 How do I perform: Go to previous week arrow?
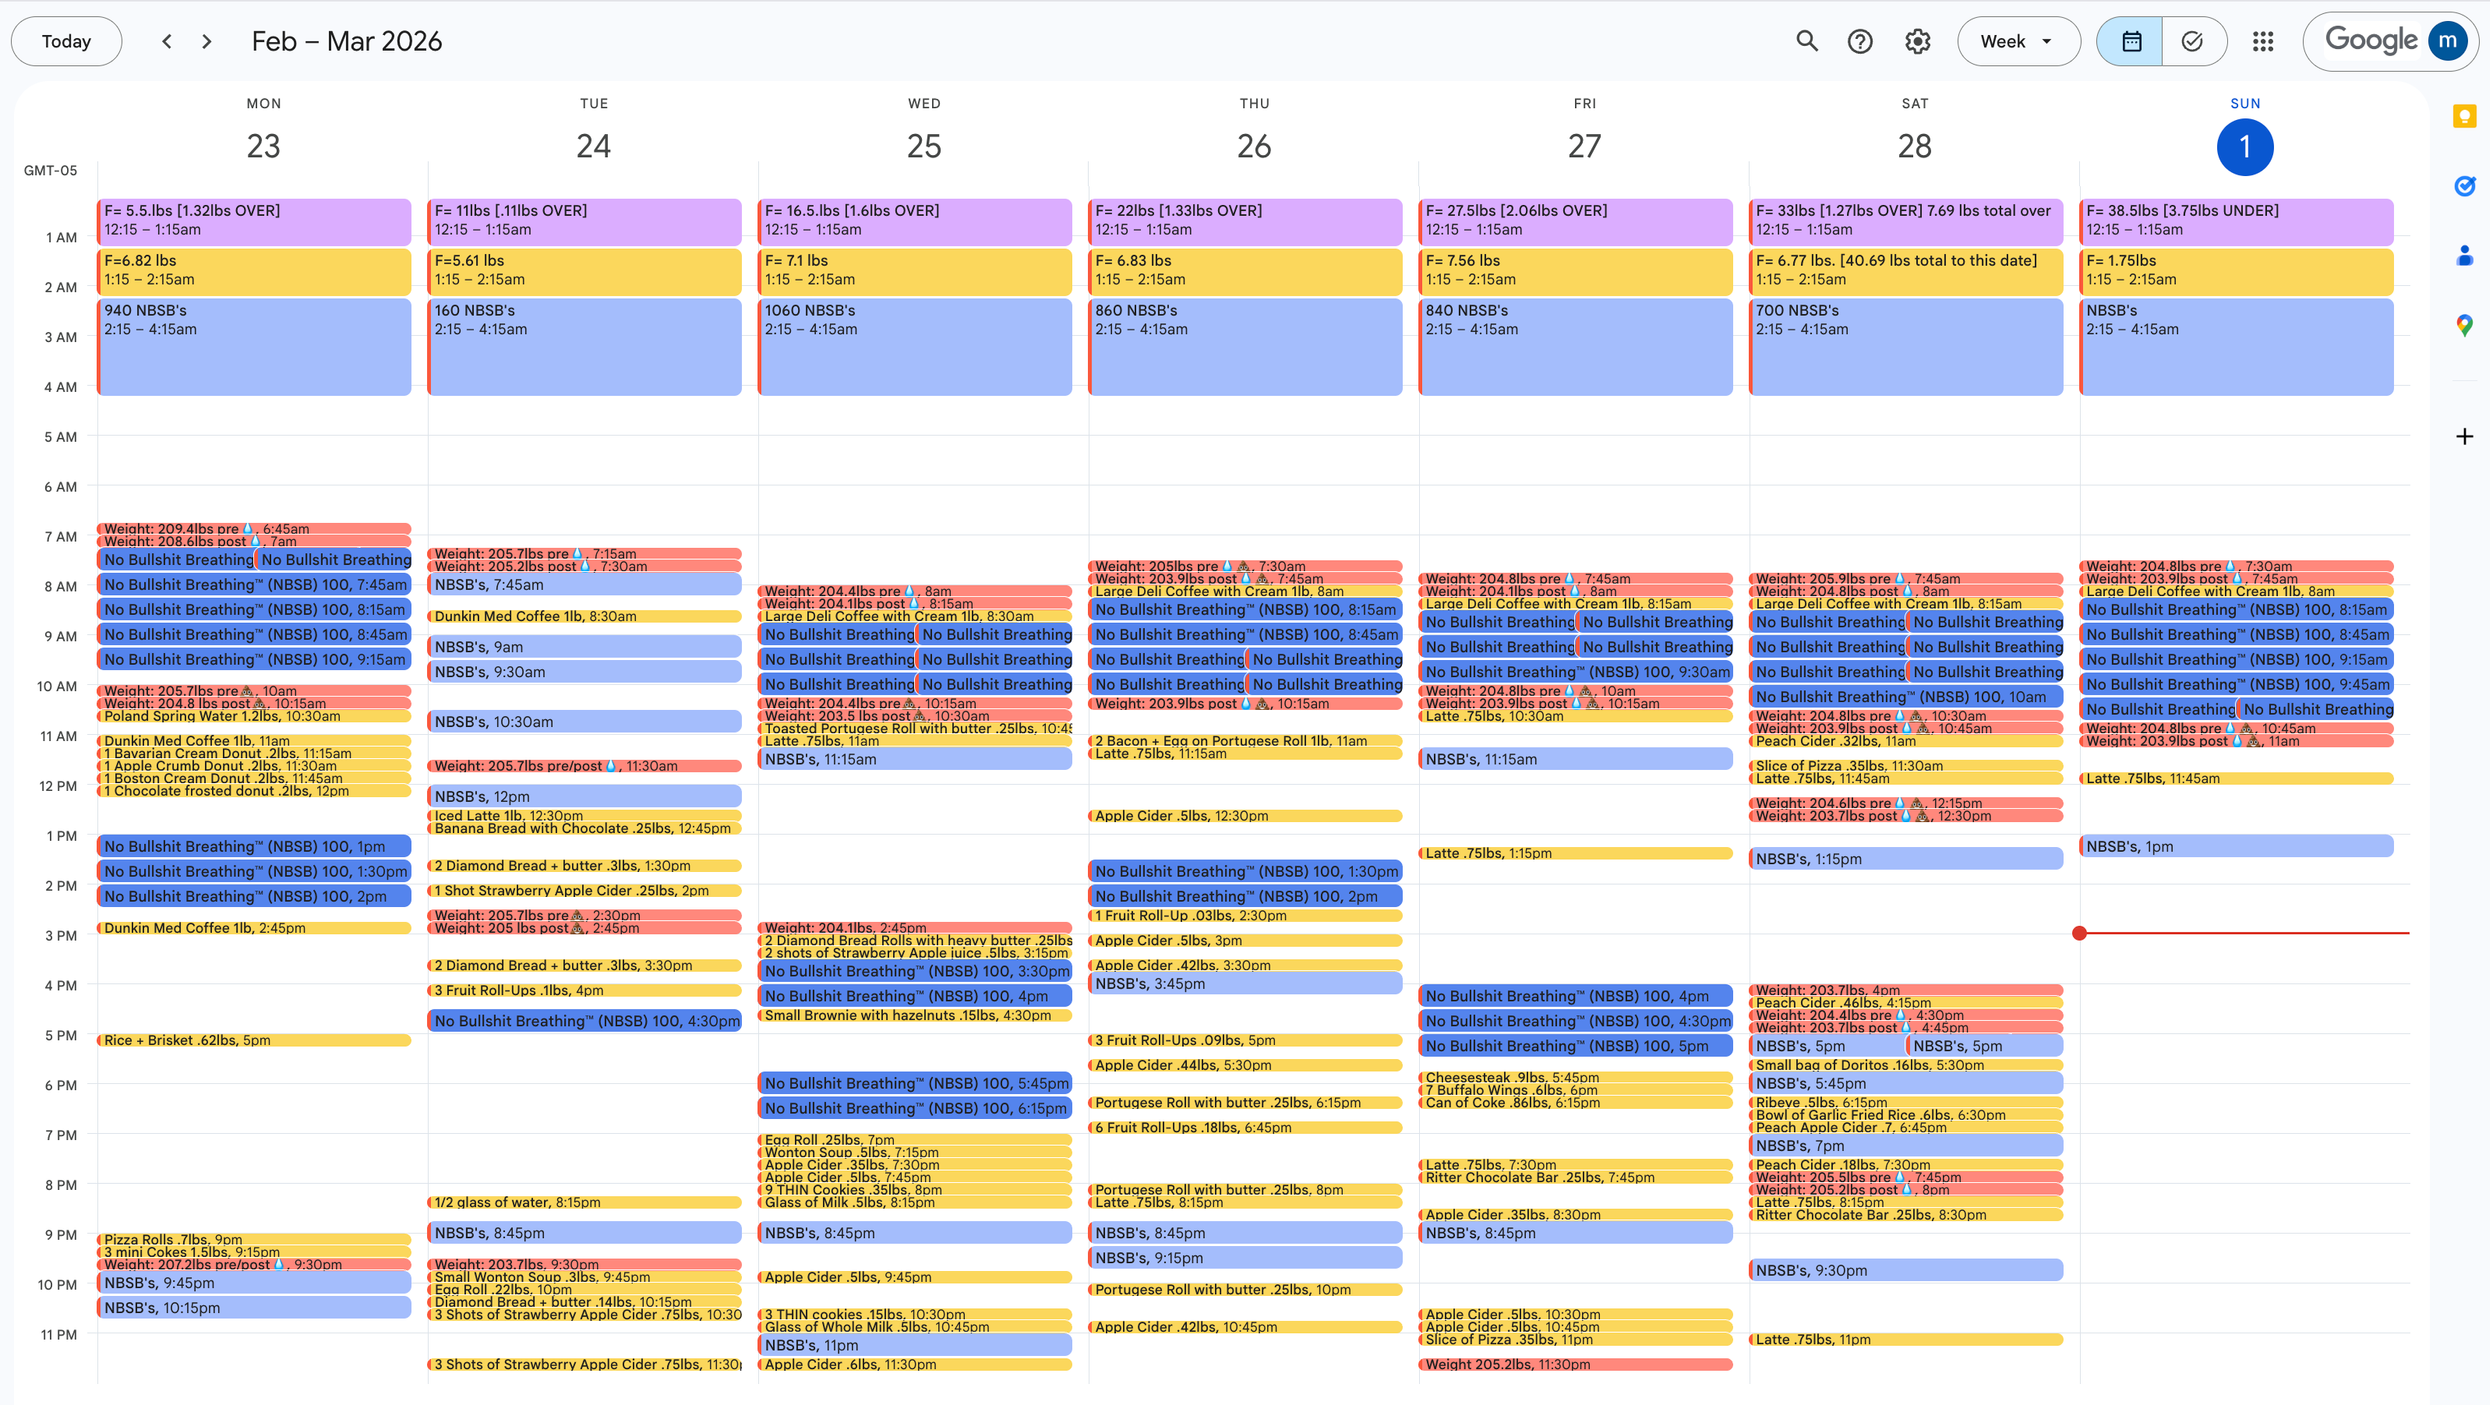[167, 41]
